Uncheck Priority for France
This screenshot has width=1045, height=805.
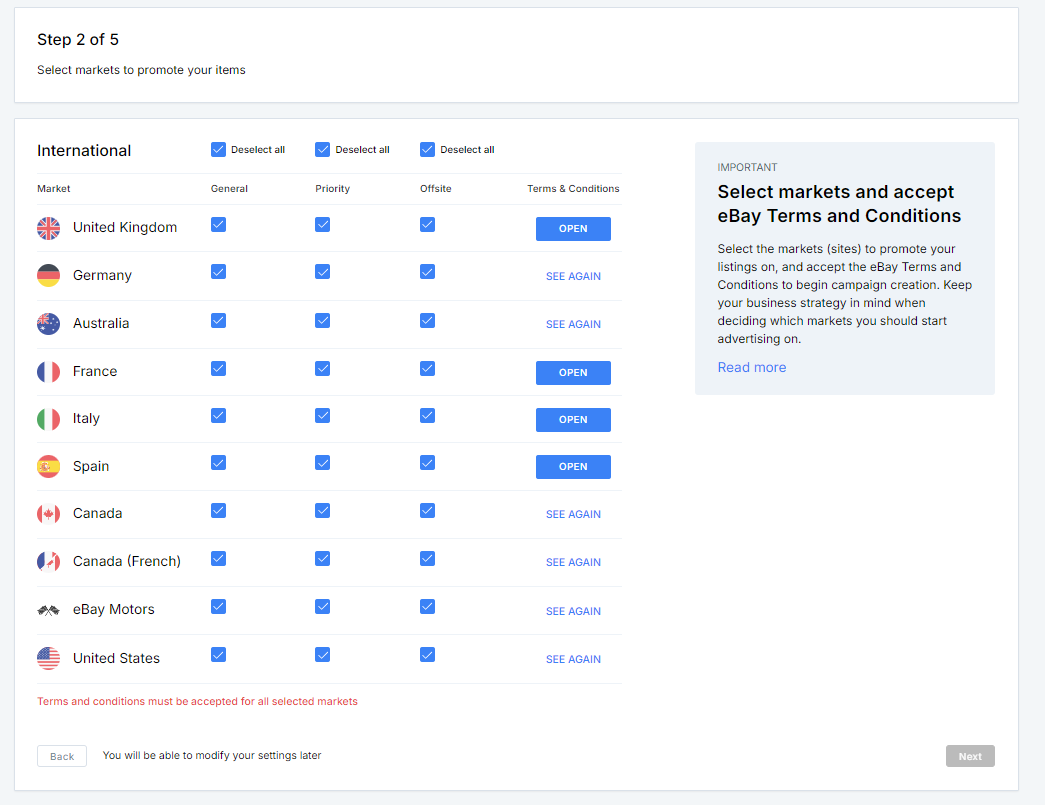tap(323, 369)
